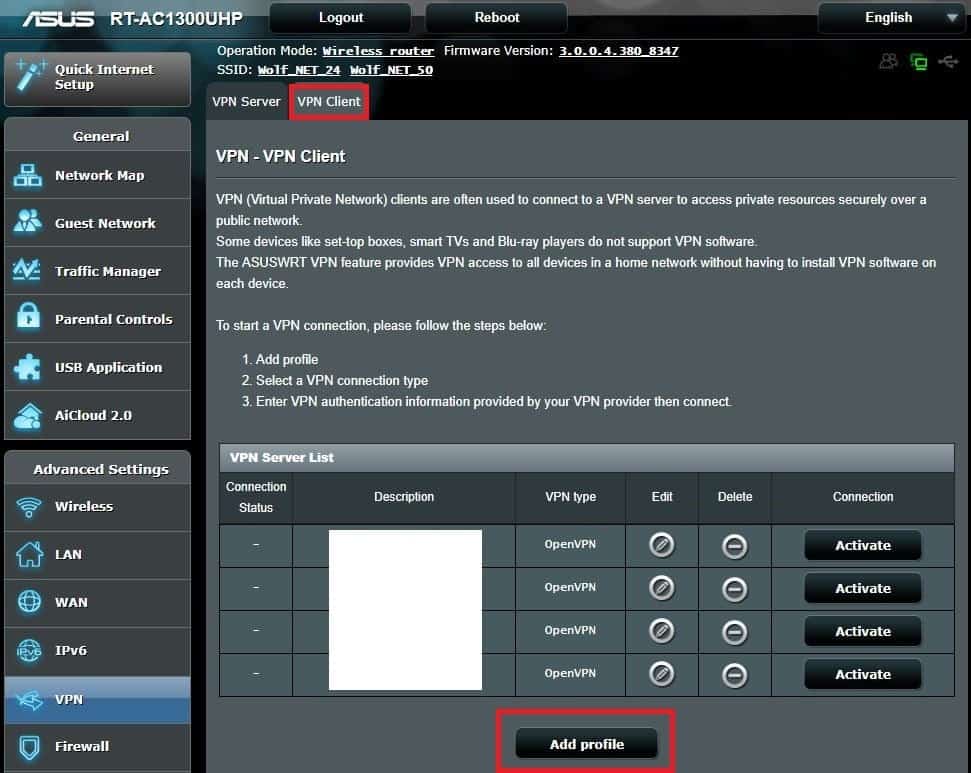
Task: Click the guest users status icon
Action: (889, 61)
